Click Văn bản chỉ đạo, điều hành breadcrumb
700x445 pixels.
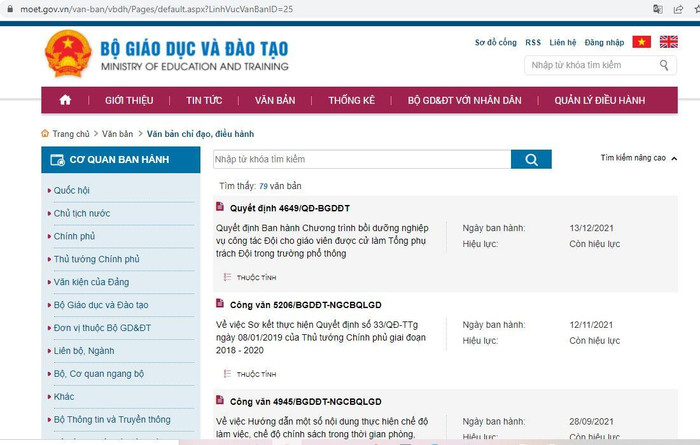tap(200, 134)
